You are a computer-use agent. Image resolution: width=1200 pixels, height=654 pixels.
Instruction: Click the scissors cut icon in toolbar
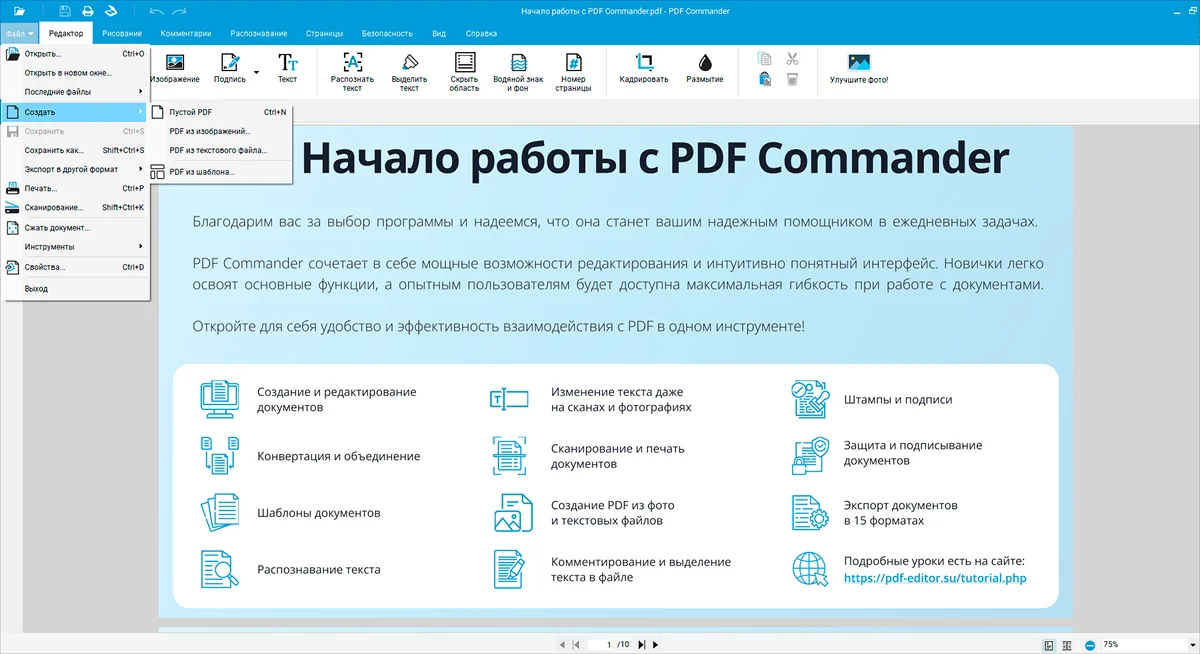pos(792,59)
